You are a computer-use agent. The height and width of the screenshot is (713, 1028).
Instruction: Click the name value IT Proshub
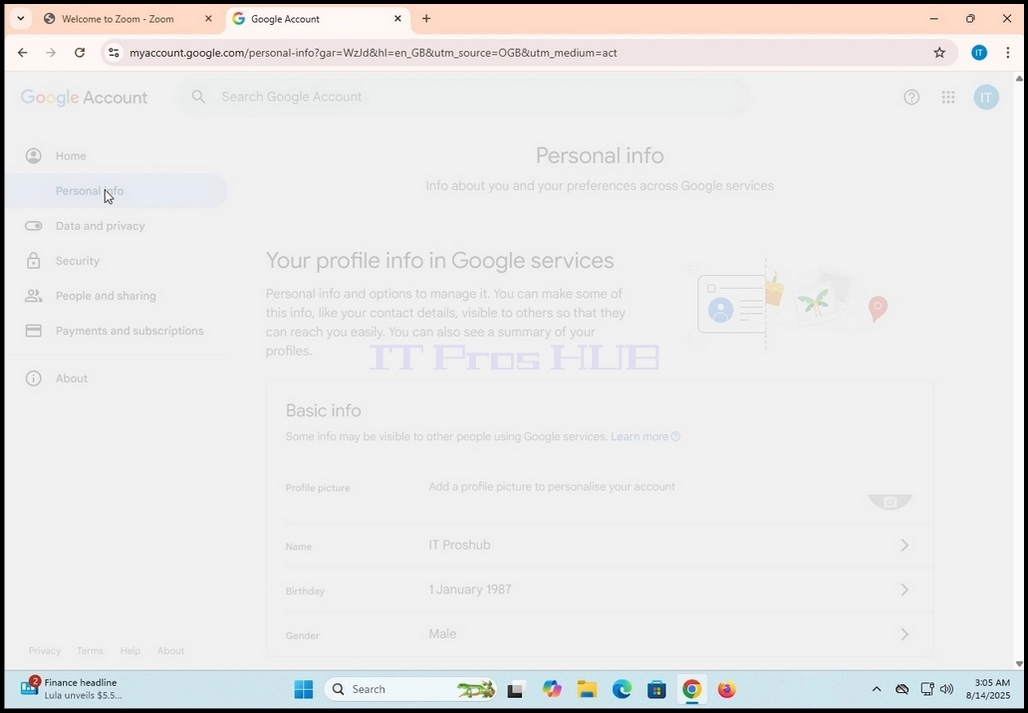point(459,545)
